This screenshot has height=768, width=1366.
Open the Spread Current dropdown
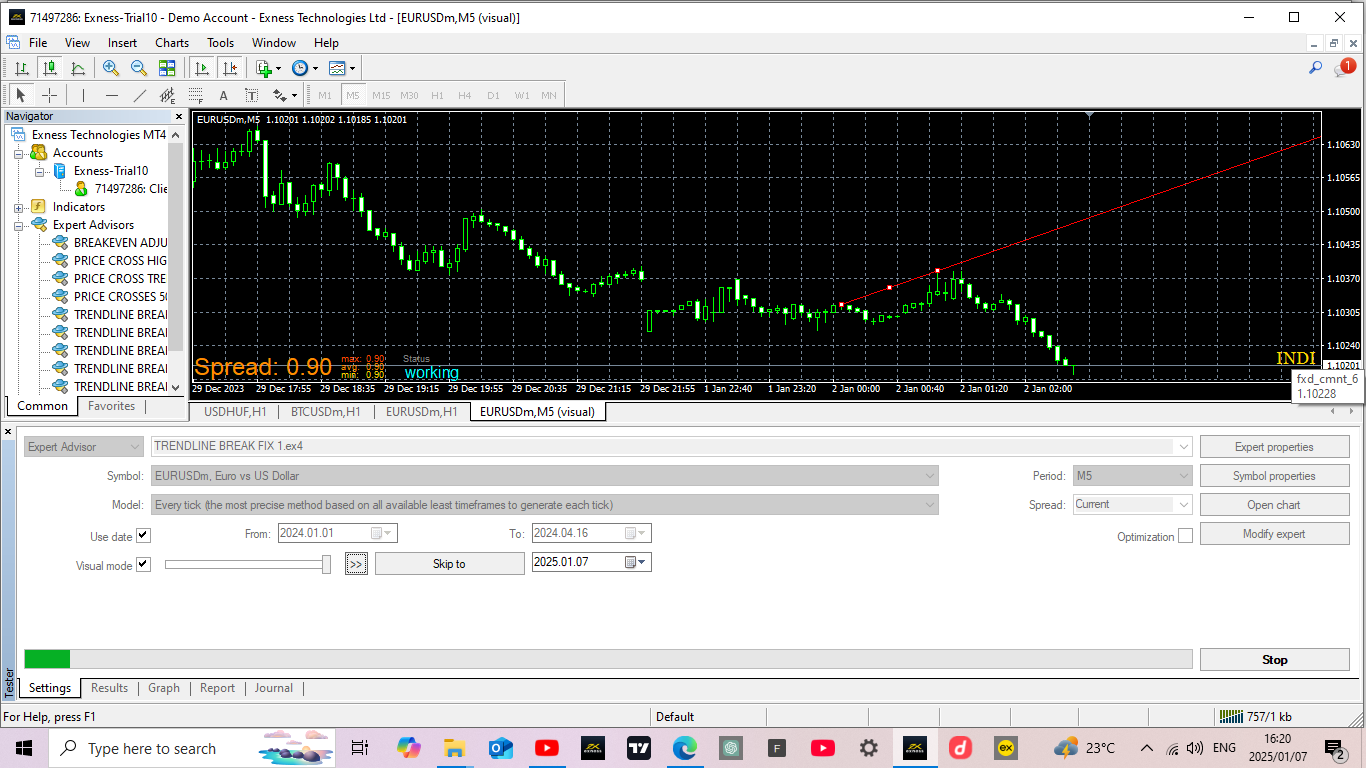pyautogui.click(x=1132, y=505)
